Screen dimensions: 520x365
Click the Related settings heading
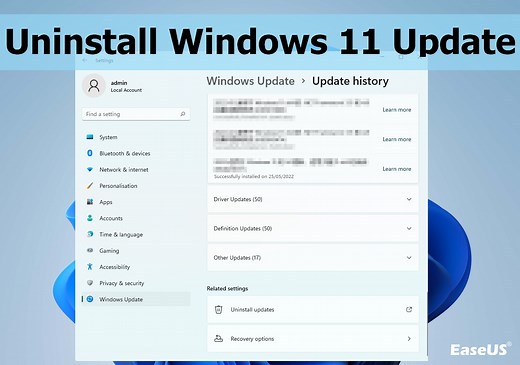pyautogui.click(x=227, y=288)
